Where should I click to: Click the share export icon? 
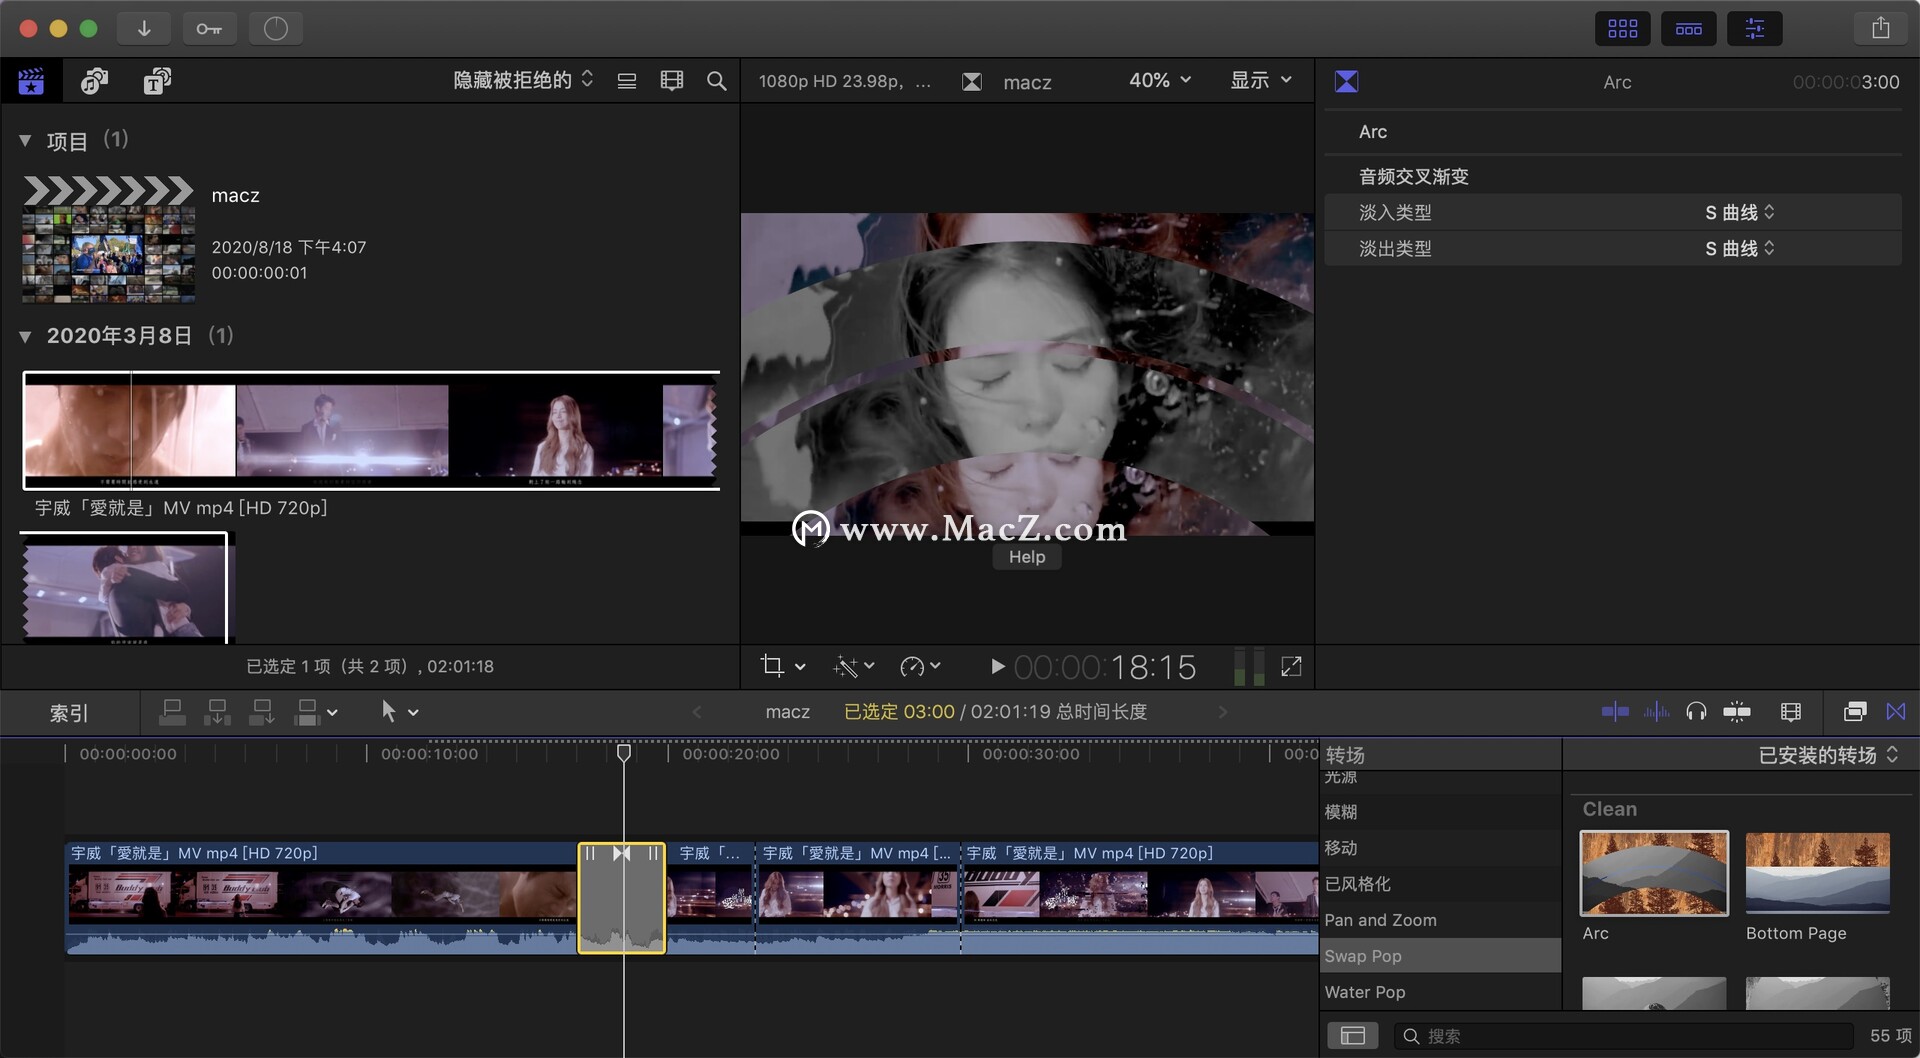pyautogui.click(x=1881, y=28)
